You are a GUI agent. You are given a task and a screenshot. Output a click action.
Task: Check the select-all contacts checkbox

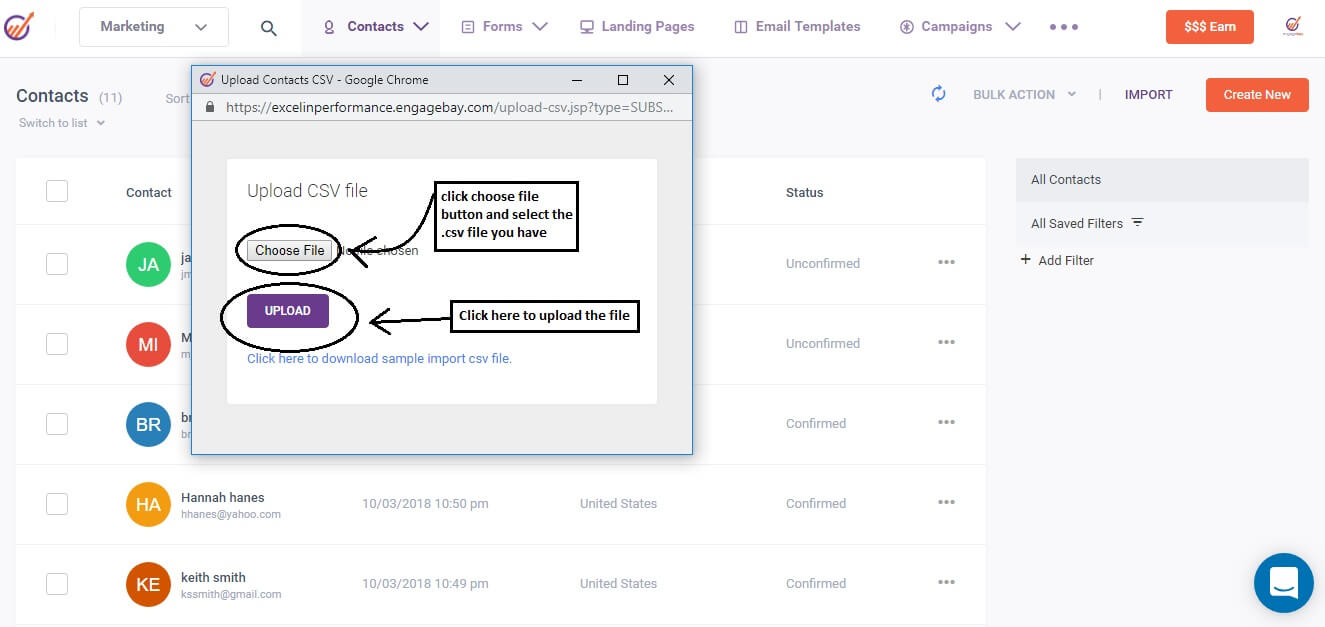click(57, 192)
